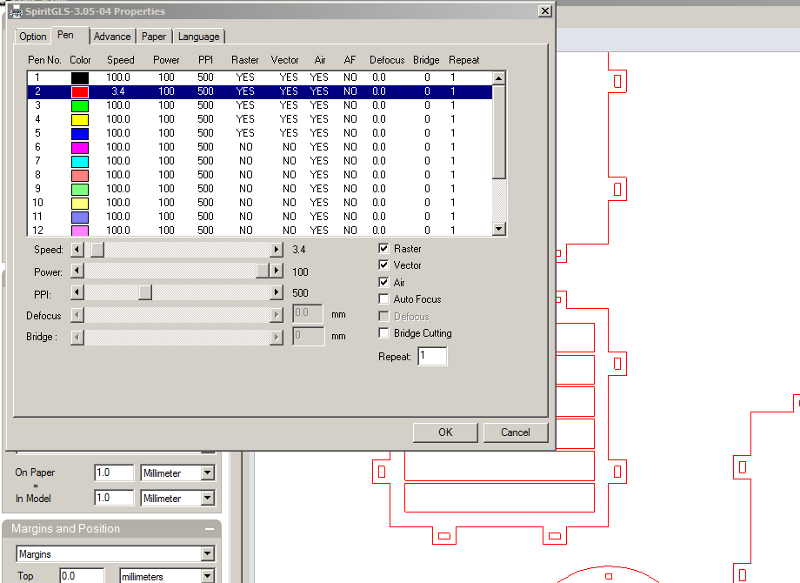
Task: Open In Model Millimeter unit dropdown
Action: (207, 498)
